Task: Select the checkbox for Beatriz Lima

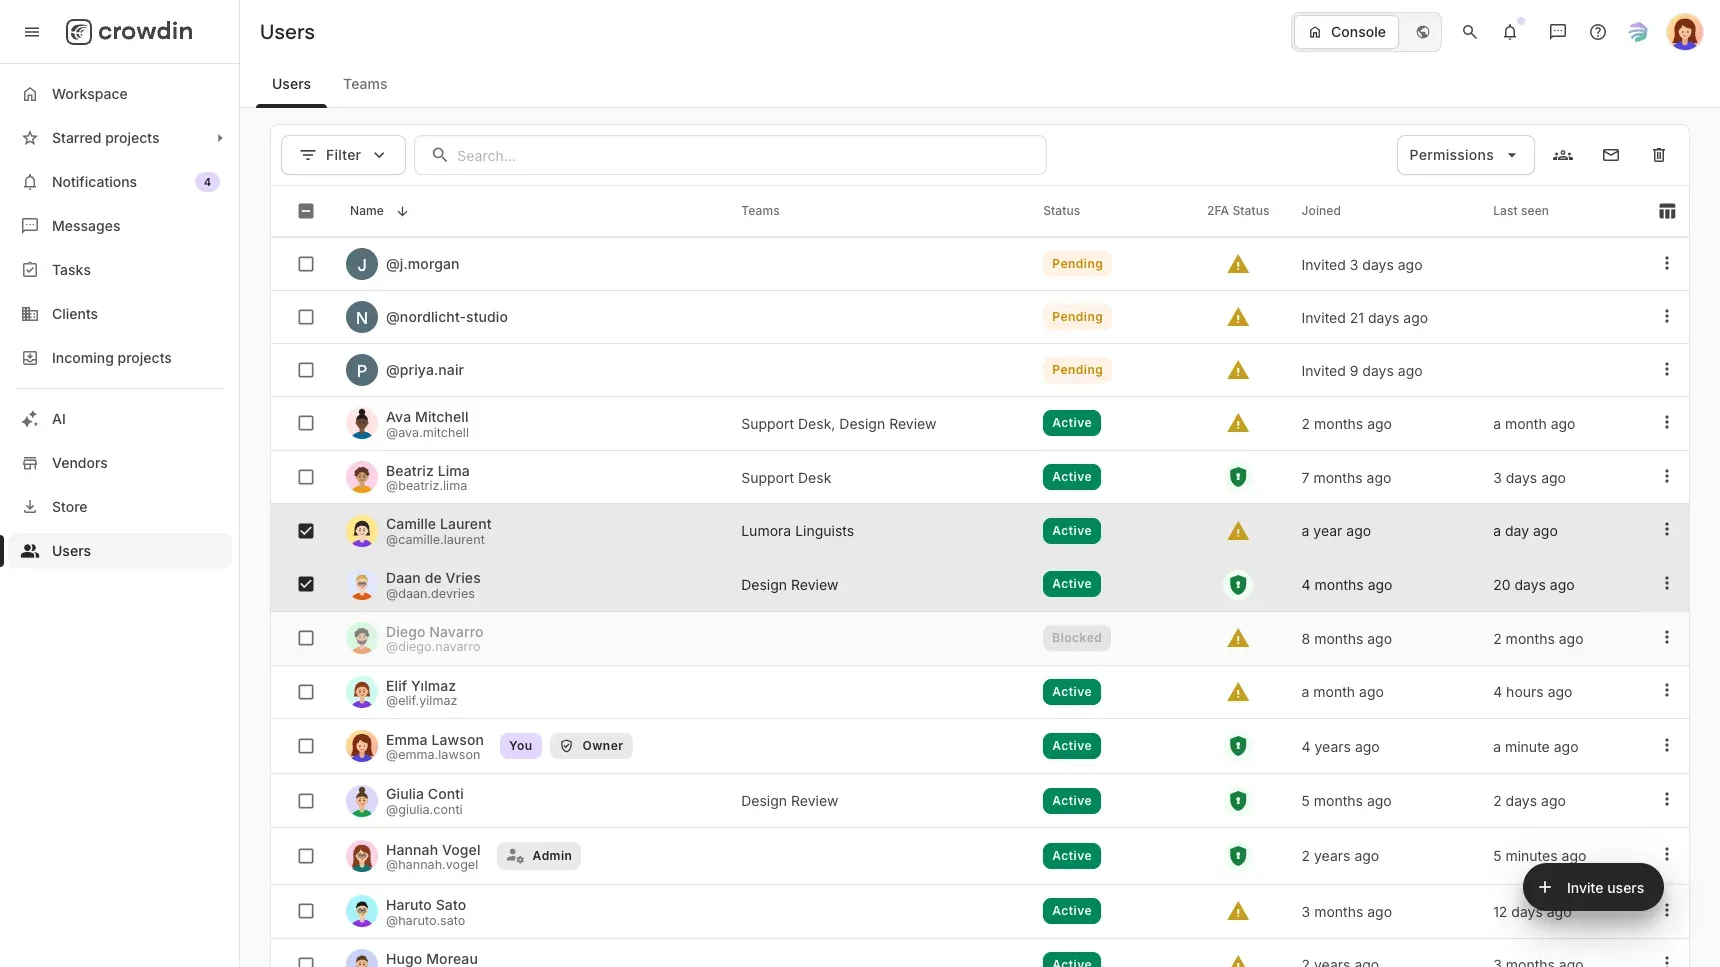Action: click(306, 477)
